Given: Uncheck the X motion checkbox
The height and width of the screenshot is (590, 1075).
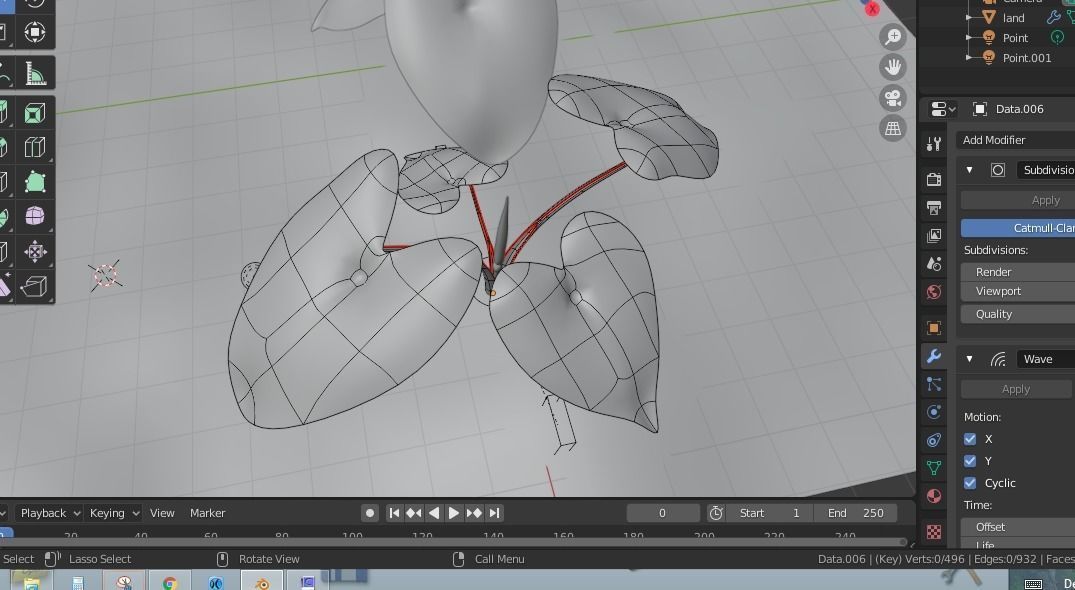Looking at the screenshot, I should point(970,439).
